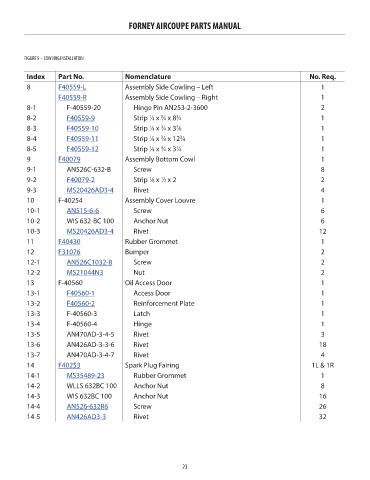Open the F40559-L part link
370x480 pixels.
(x=72, y=87)
